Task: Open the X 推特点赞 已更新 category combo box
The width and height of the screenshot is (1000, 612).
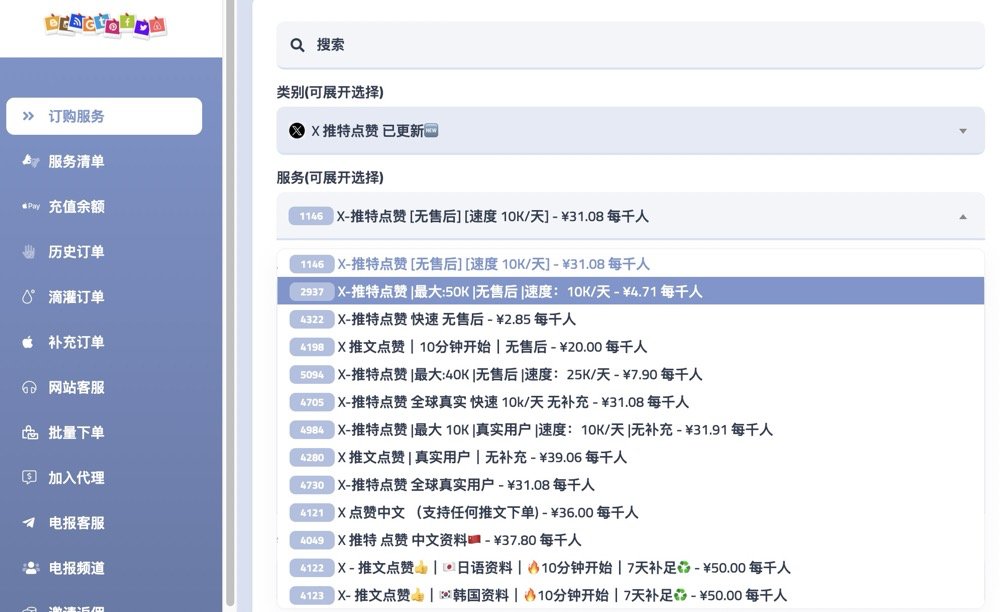Action: coord(630,131)
